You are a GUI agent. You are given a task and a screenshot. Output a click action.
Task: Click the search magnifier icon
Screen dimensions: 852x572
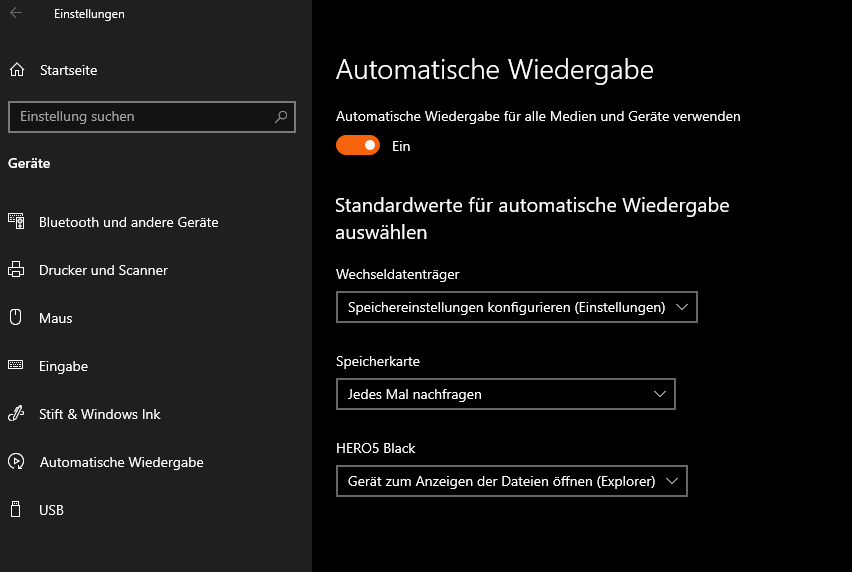tap(282, 116)
